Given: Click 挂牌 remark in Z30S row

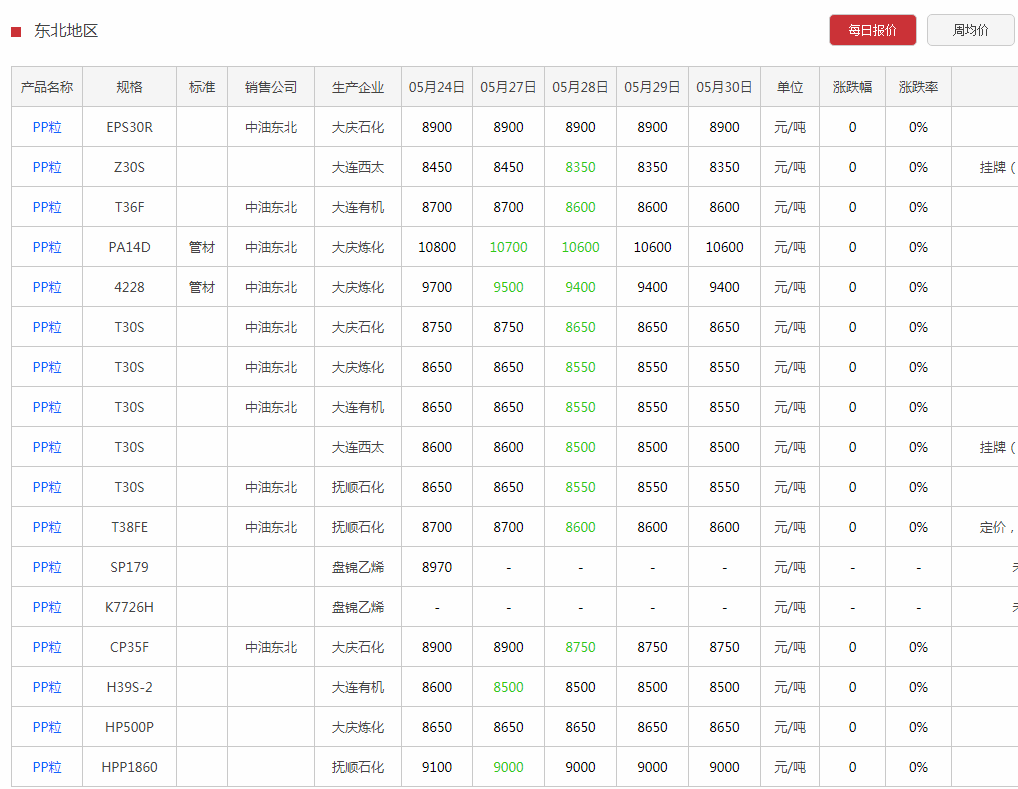Looking at the screenshot, I should click(997, 168).
